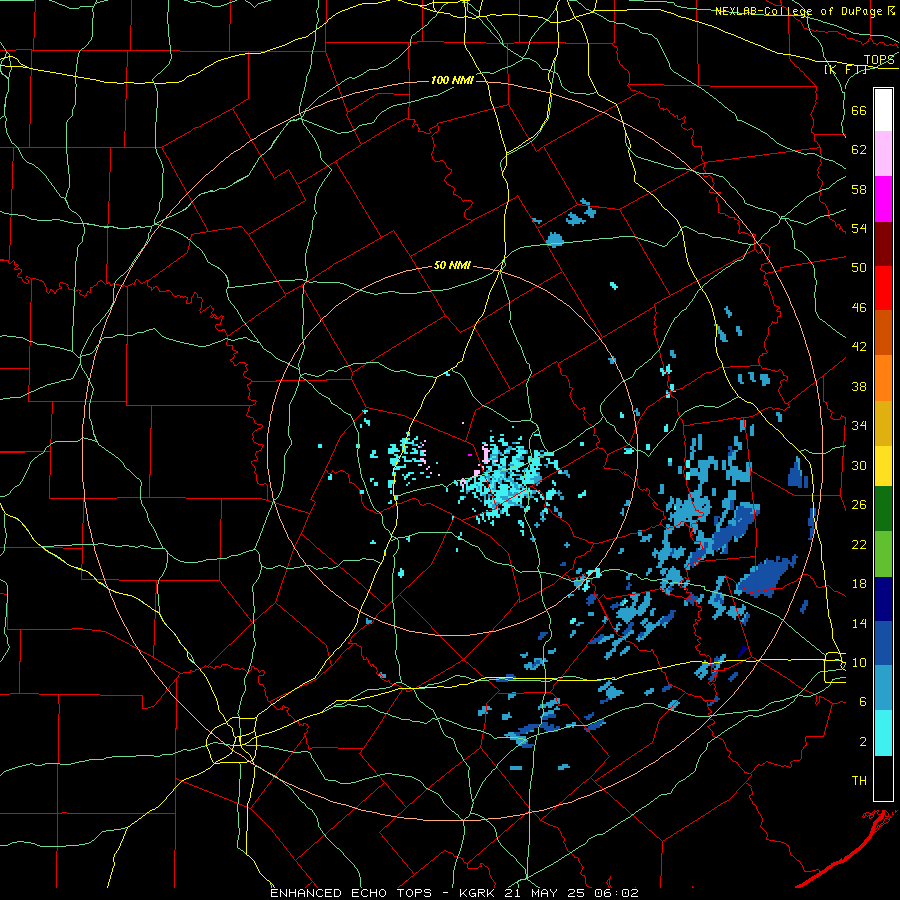Click legend value 38
Screen dimensions: 900x900
859,386
